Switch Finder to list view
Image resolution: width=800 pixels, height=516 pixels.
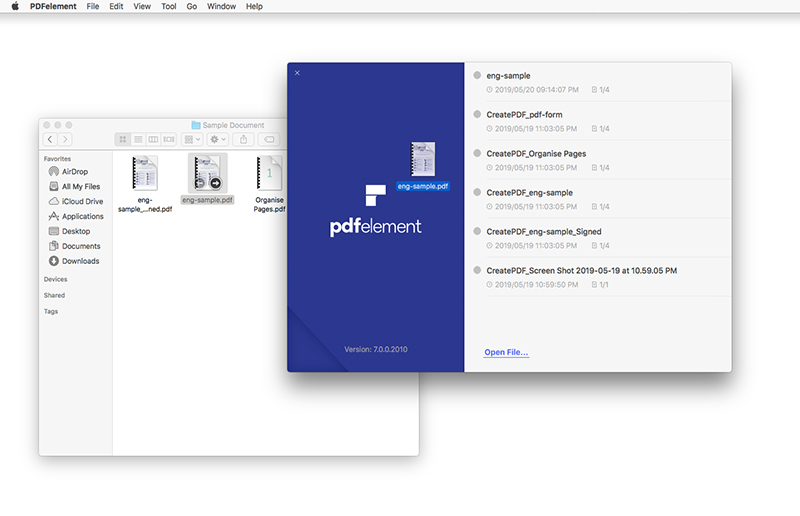tap(138, 139)
